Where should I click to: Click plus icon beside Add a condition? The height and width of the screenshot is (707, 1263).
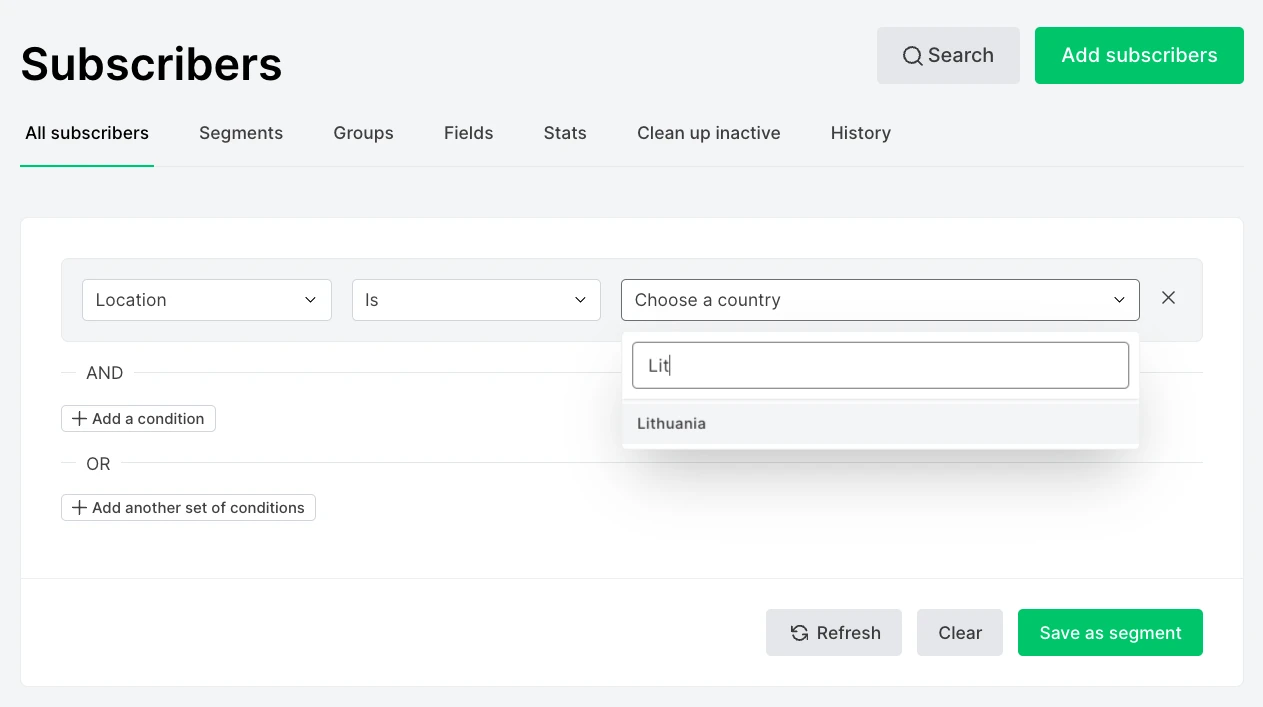click(79, 419)
